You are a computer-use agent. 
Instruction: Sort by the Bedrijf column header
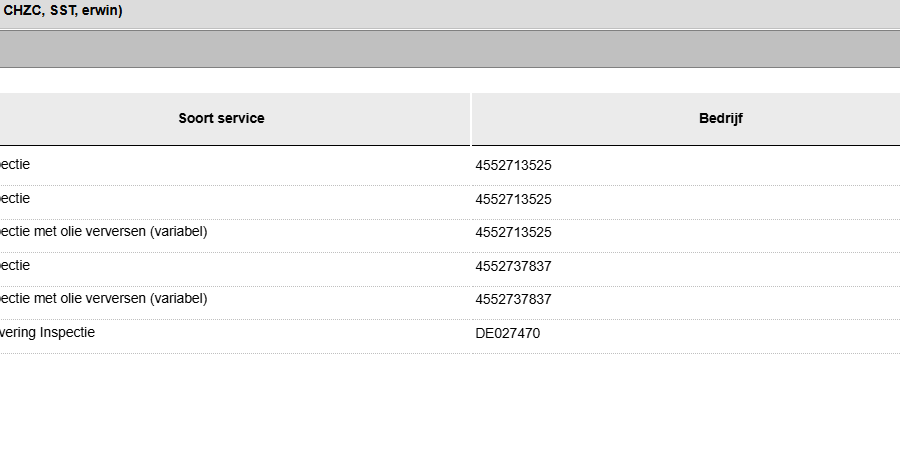720,118
